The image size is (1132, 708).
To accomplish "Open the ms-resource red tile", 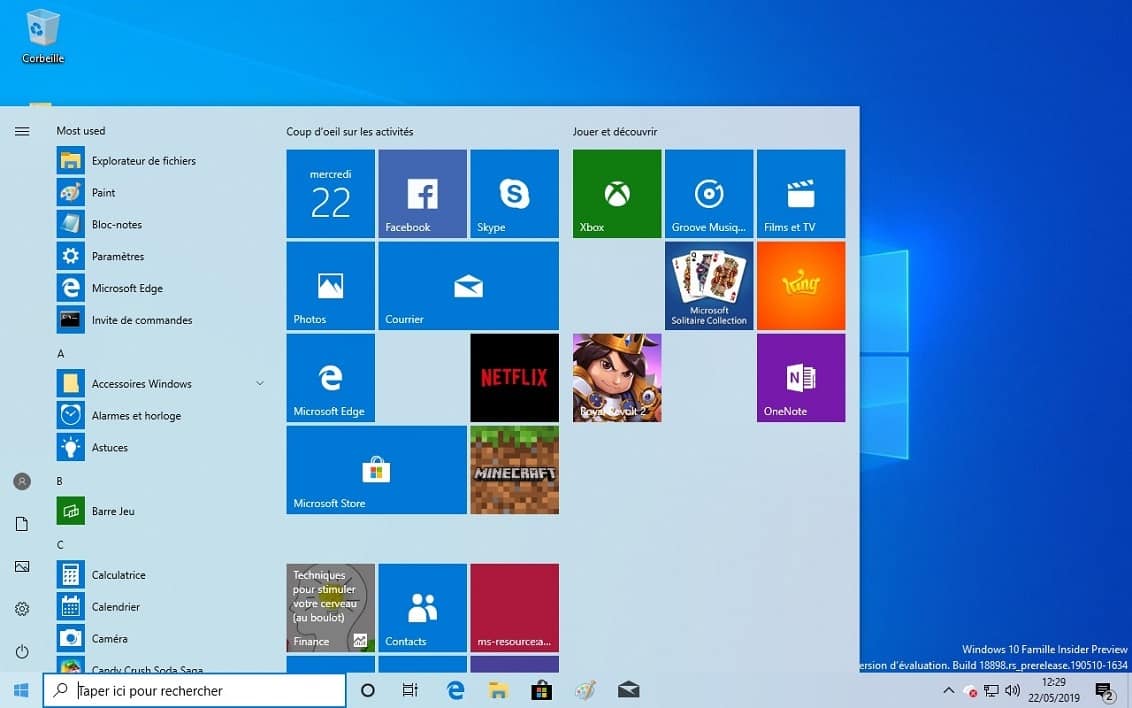I will pos(514,608).
